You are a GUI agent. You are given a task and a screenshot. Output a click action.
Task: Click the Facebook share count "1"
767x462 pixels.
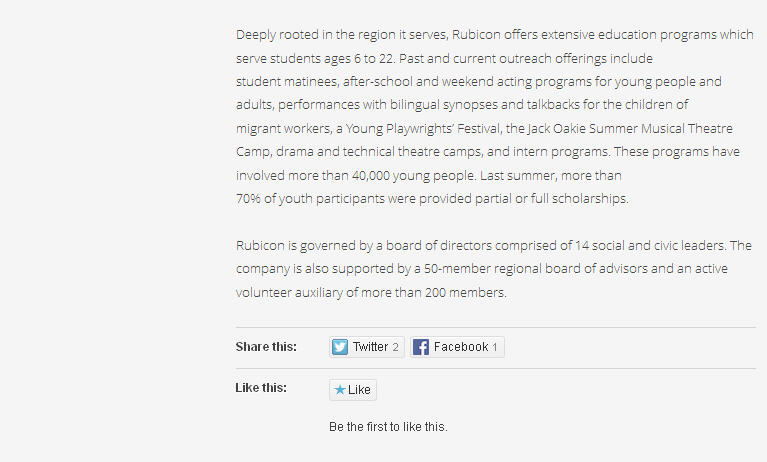pyautogui.click(x=494, y=347)
